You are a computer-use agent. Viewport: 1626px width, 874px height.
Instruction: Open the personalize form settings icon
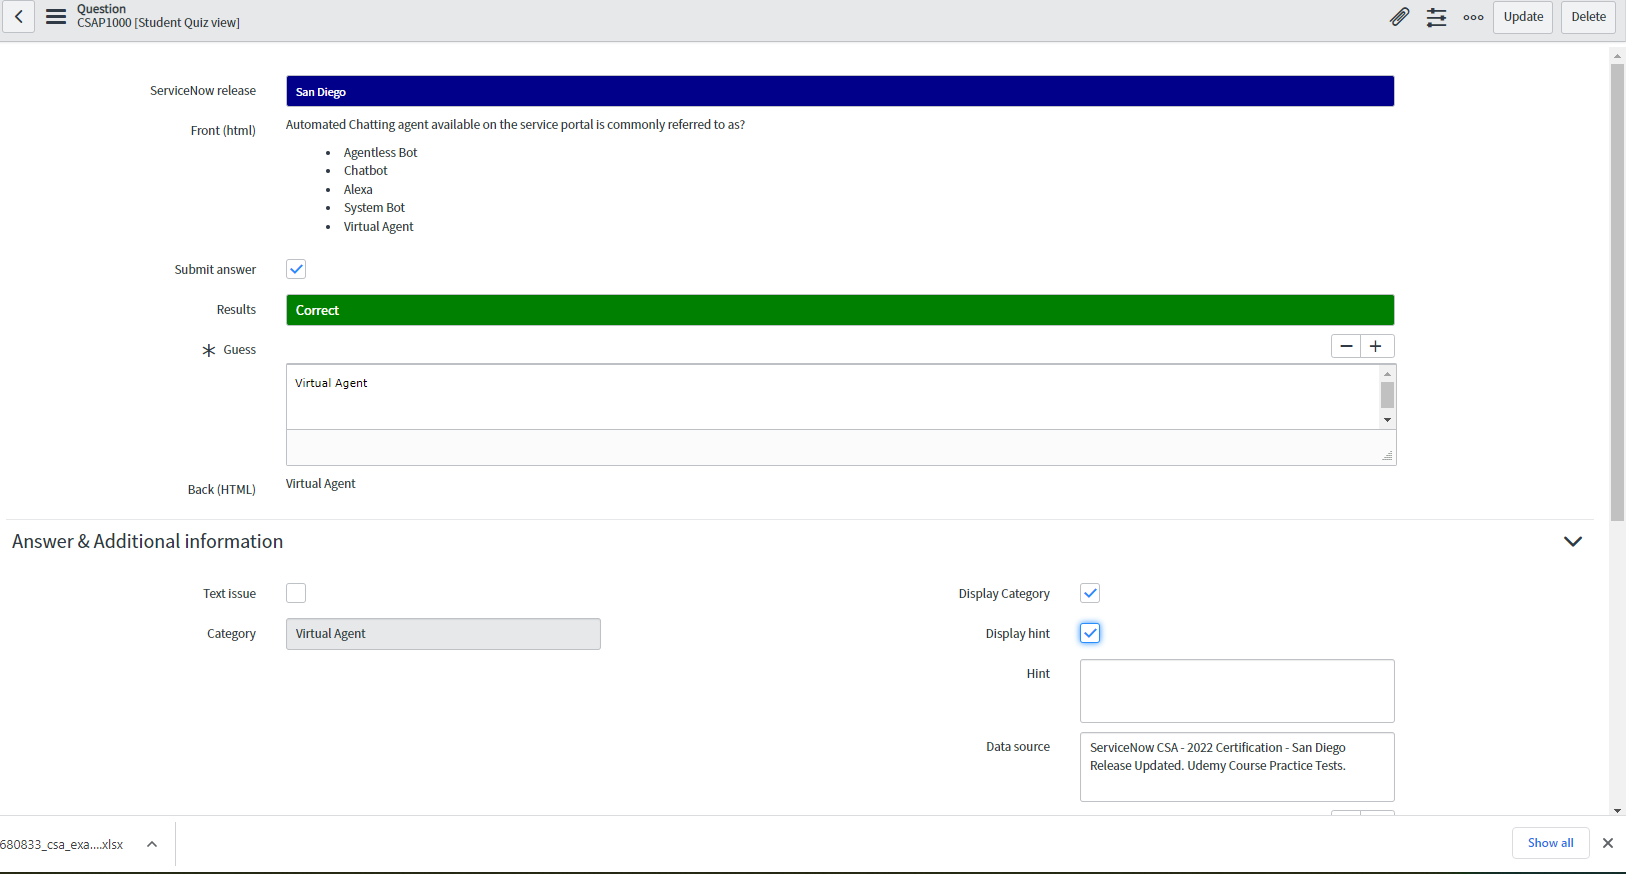1436,17
